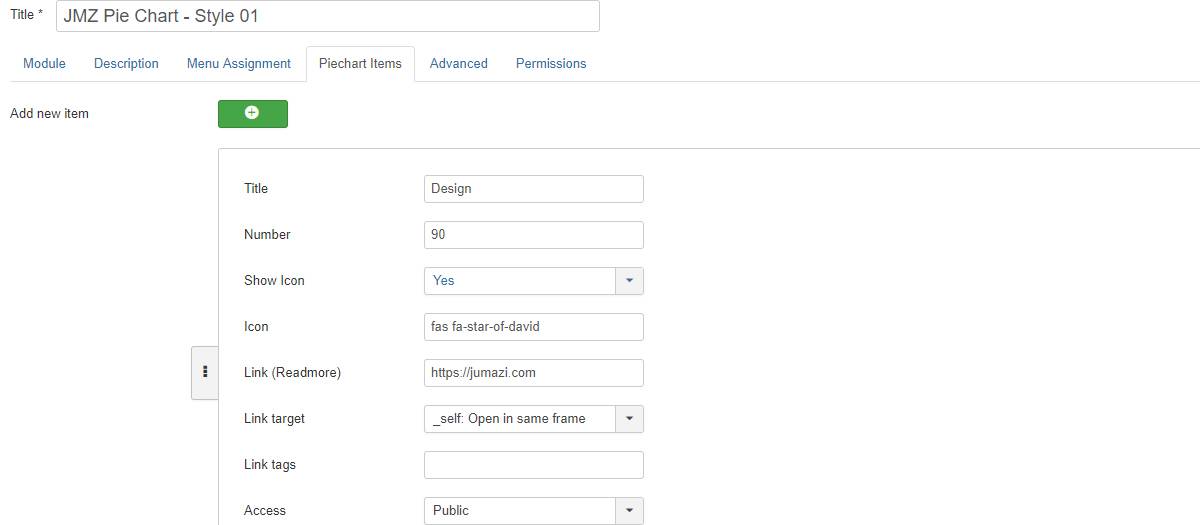Click the Access dropdown arrow

(629, 511)
